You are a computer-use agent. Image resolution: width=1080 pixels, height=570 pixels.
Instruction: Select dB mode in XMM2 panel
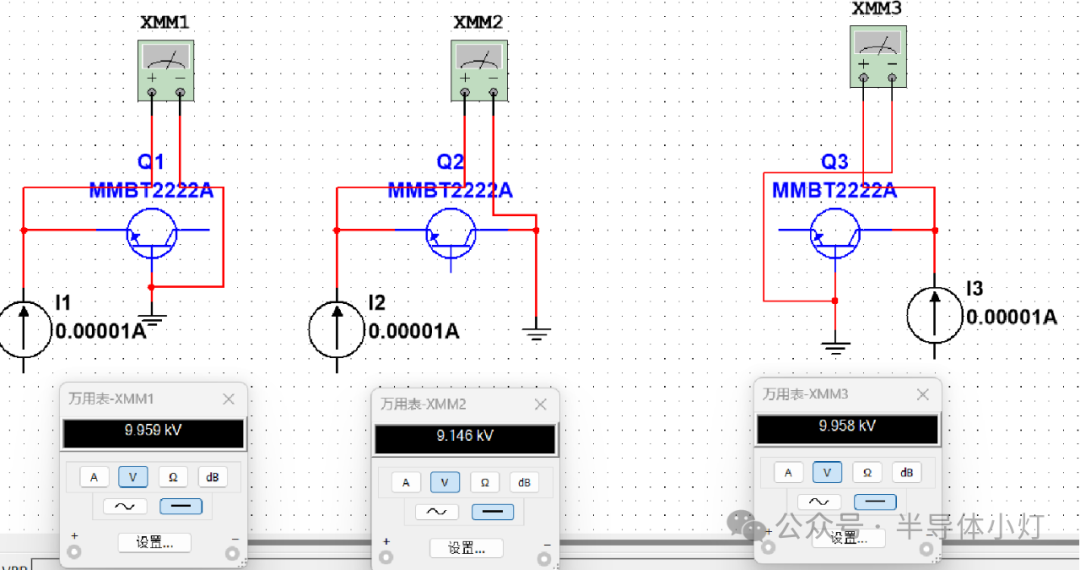point(524,483)
